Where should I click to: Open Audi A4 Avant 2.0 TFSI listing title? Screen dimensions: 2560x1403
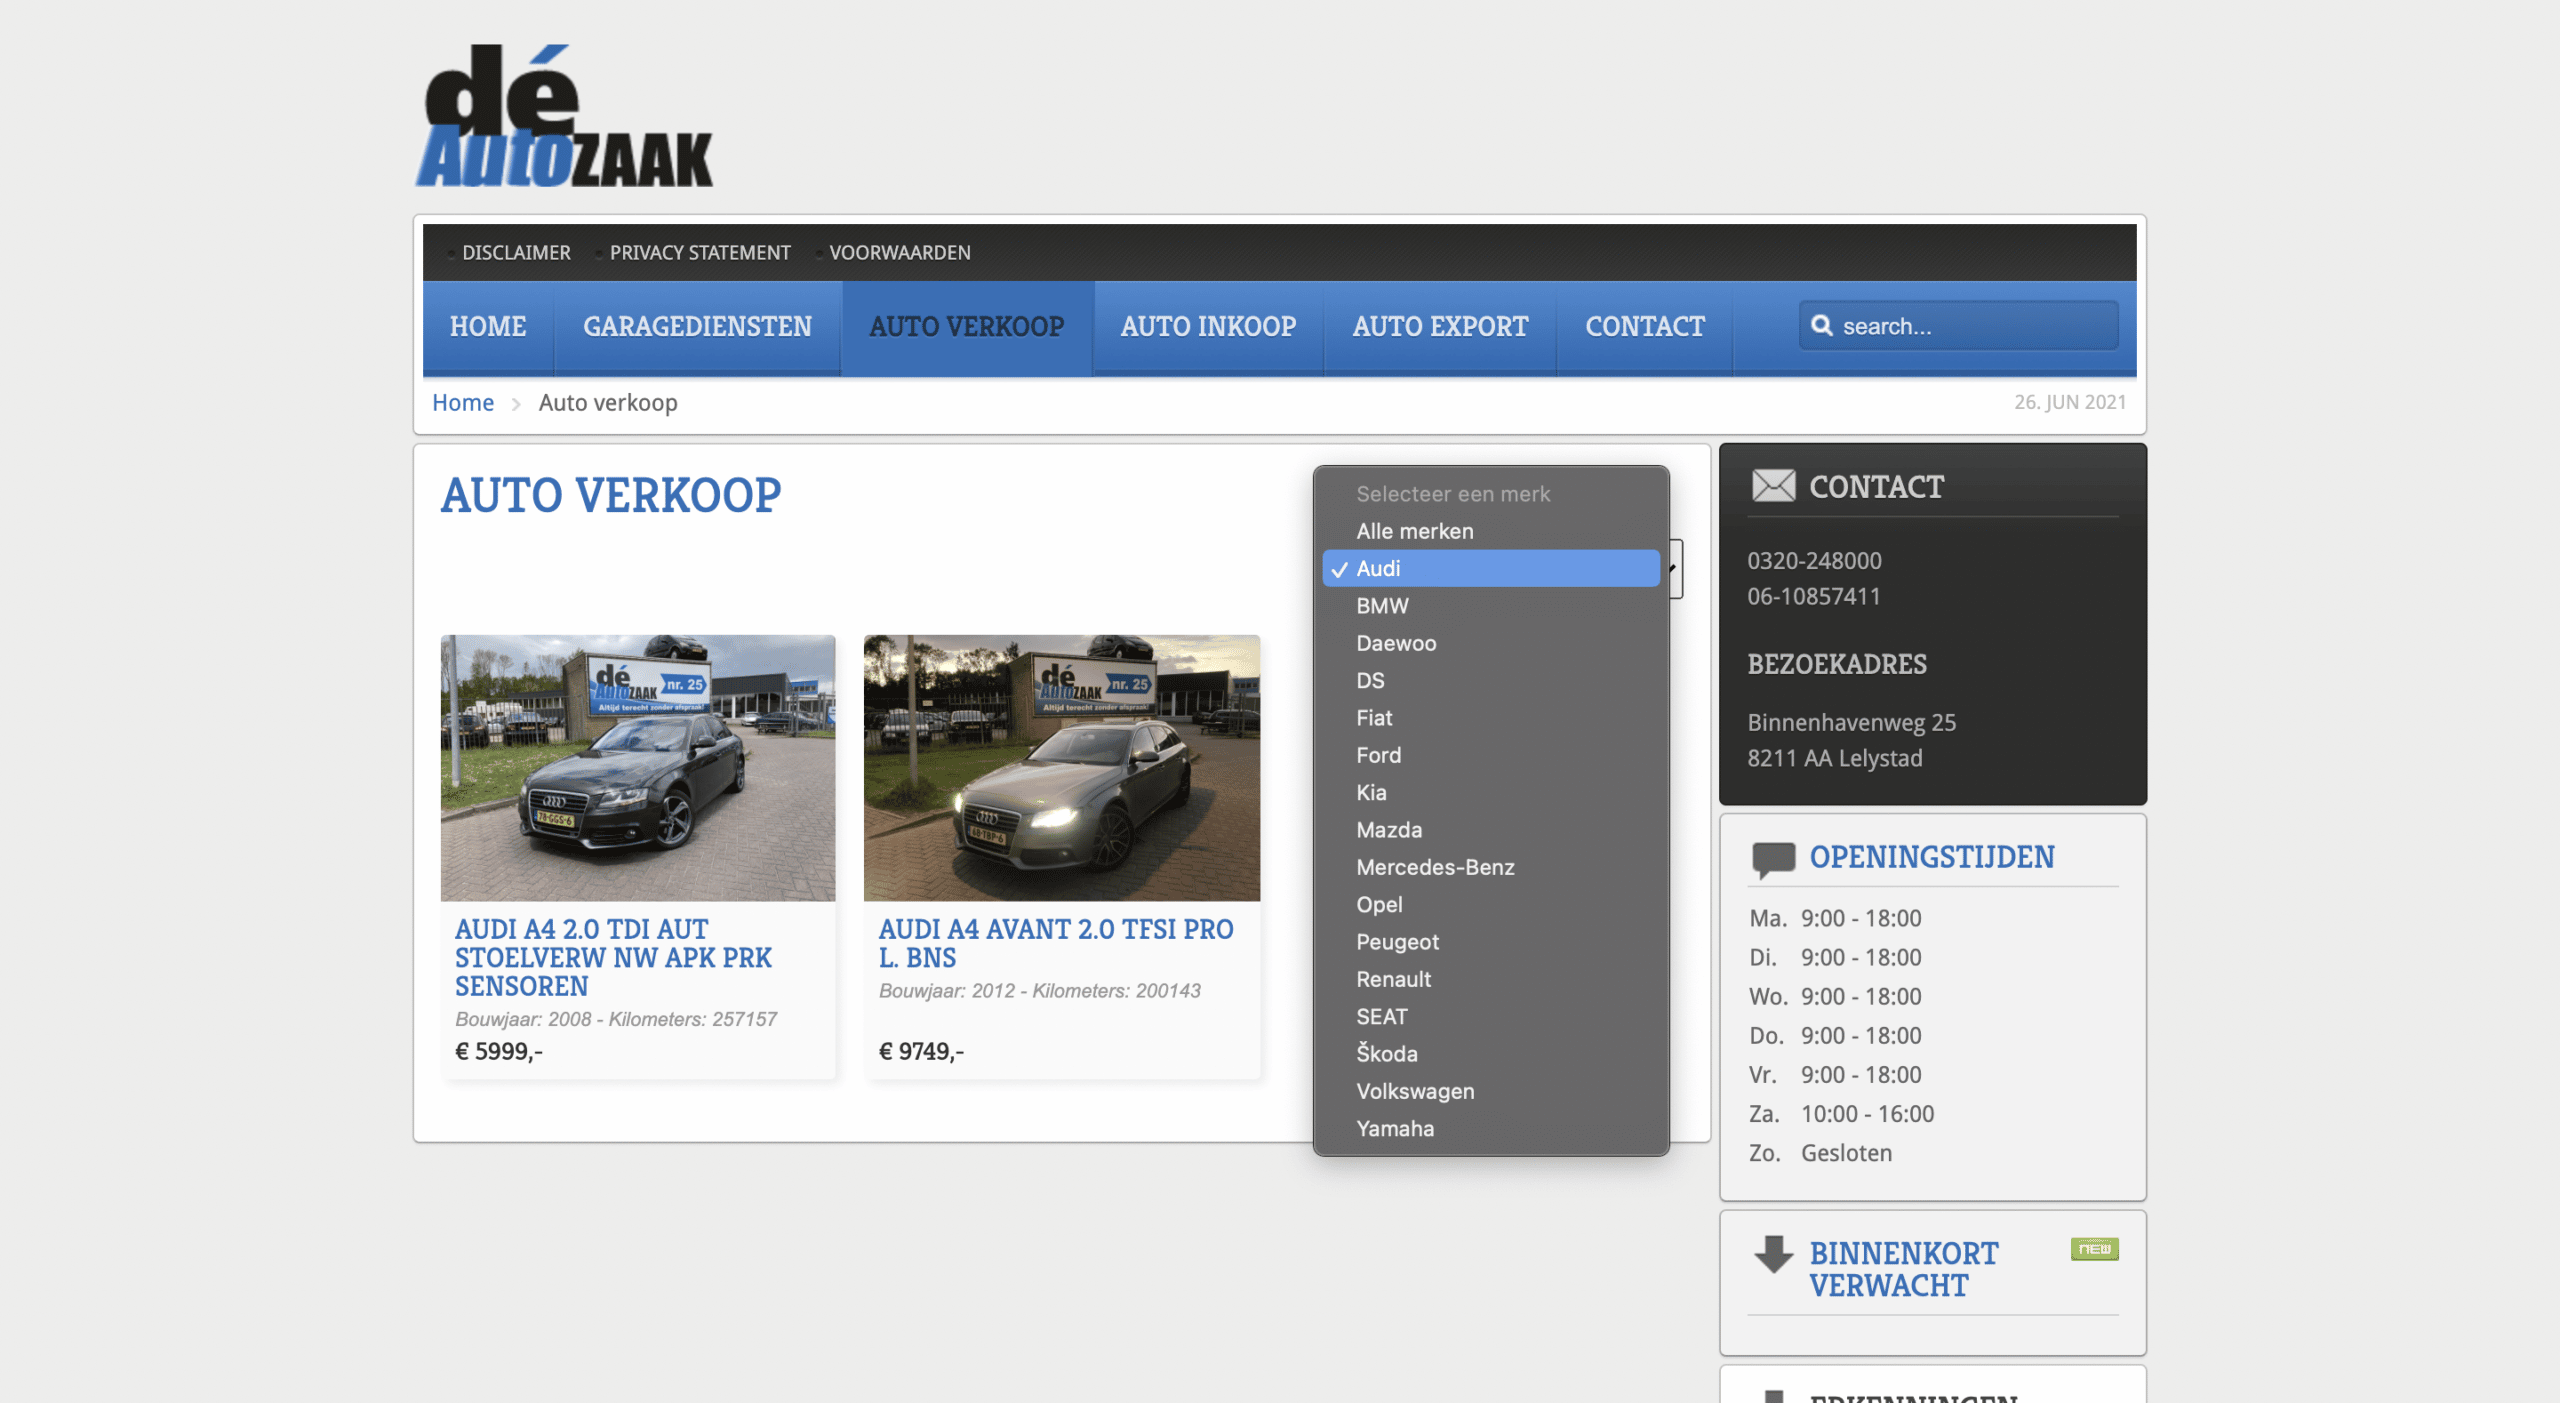[x=1056, y=943]
